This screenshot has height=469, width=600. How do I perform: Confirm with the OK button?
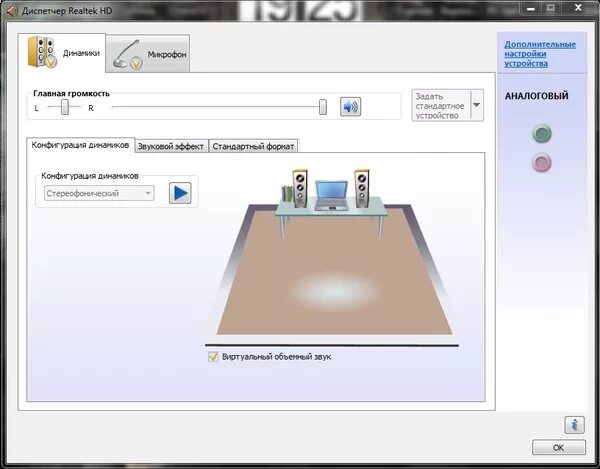(559, 448)
